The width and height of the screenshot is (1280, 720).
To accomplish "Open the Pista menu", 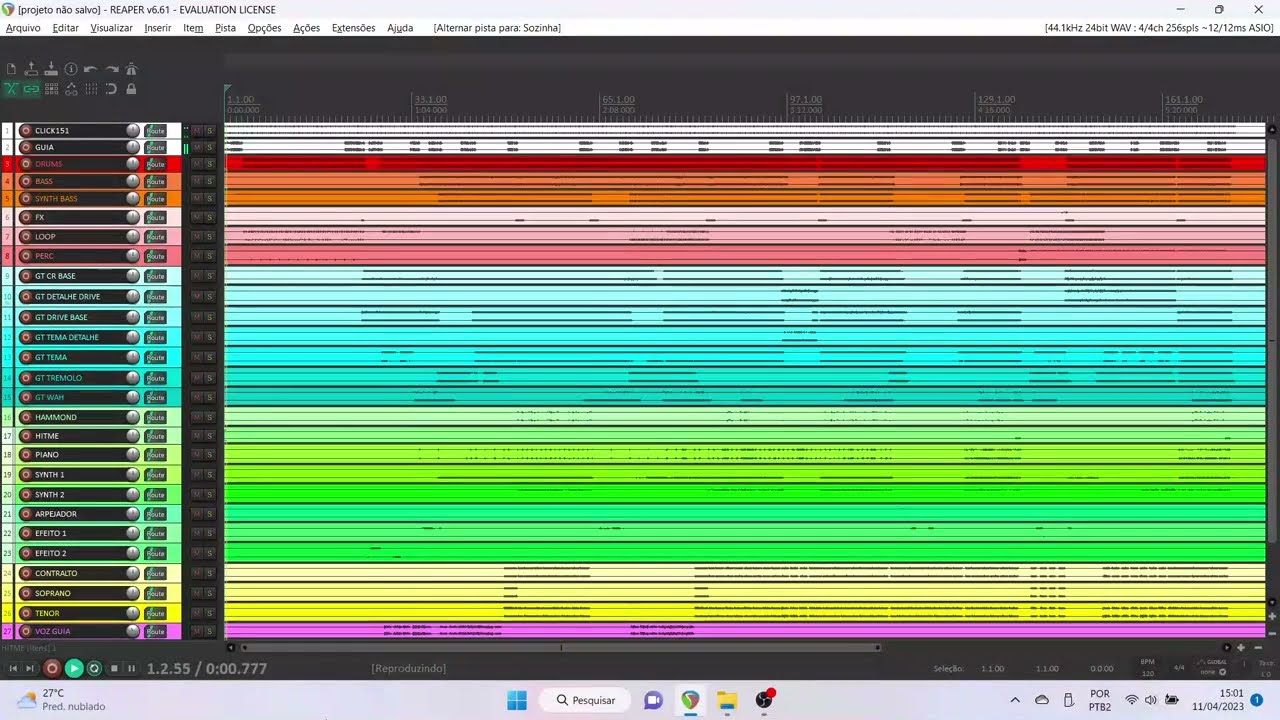I will click(x=225, y=28).
